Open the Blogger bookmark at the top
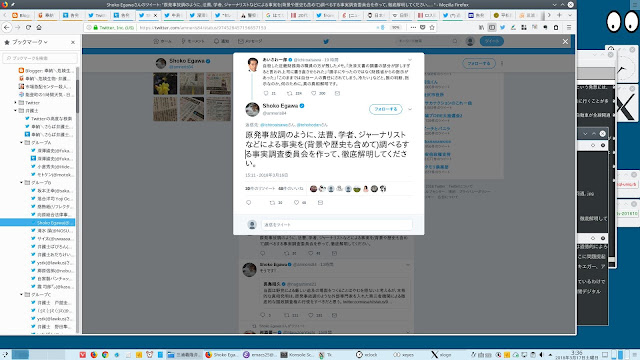The image size is (640, 360). coord(46,71)
